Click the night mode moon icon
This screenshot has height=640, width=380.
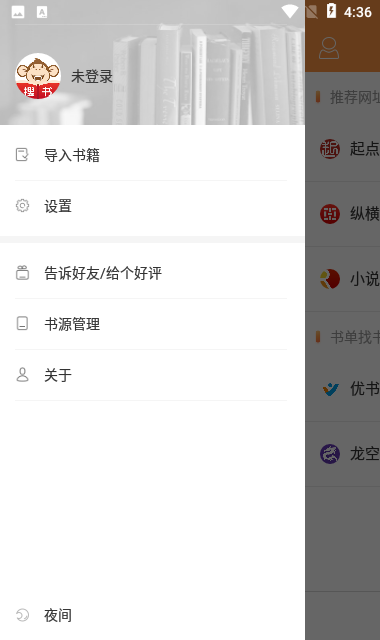(22, 615)
